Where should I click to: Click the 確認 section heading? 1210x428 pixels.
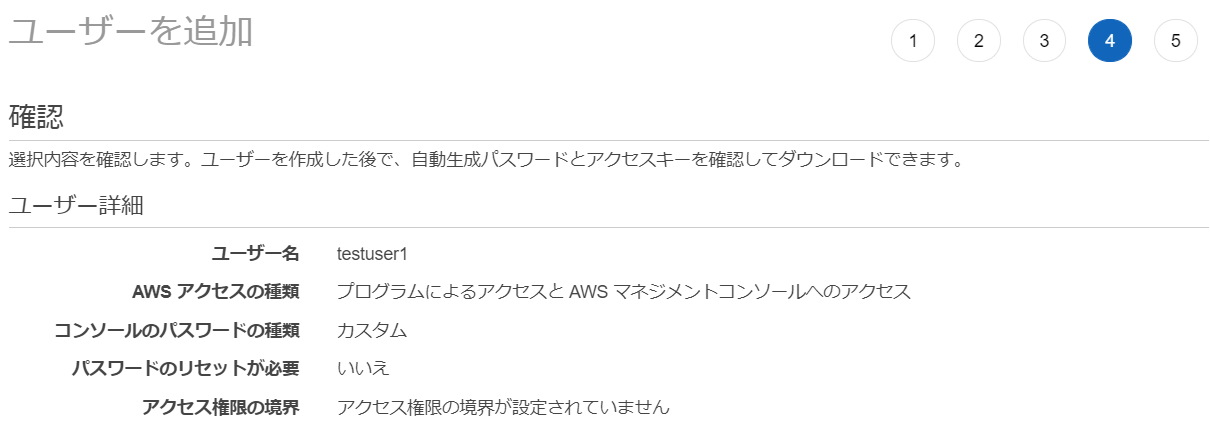pos(36,117)
